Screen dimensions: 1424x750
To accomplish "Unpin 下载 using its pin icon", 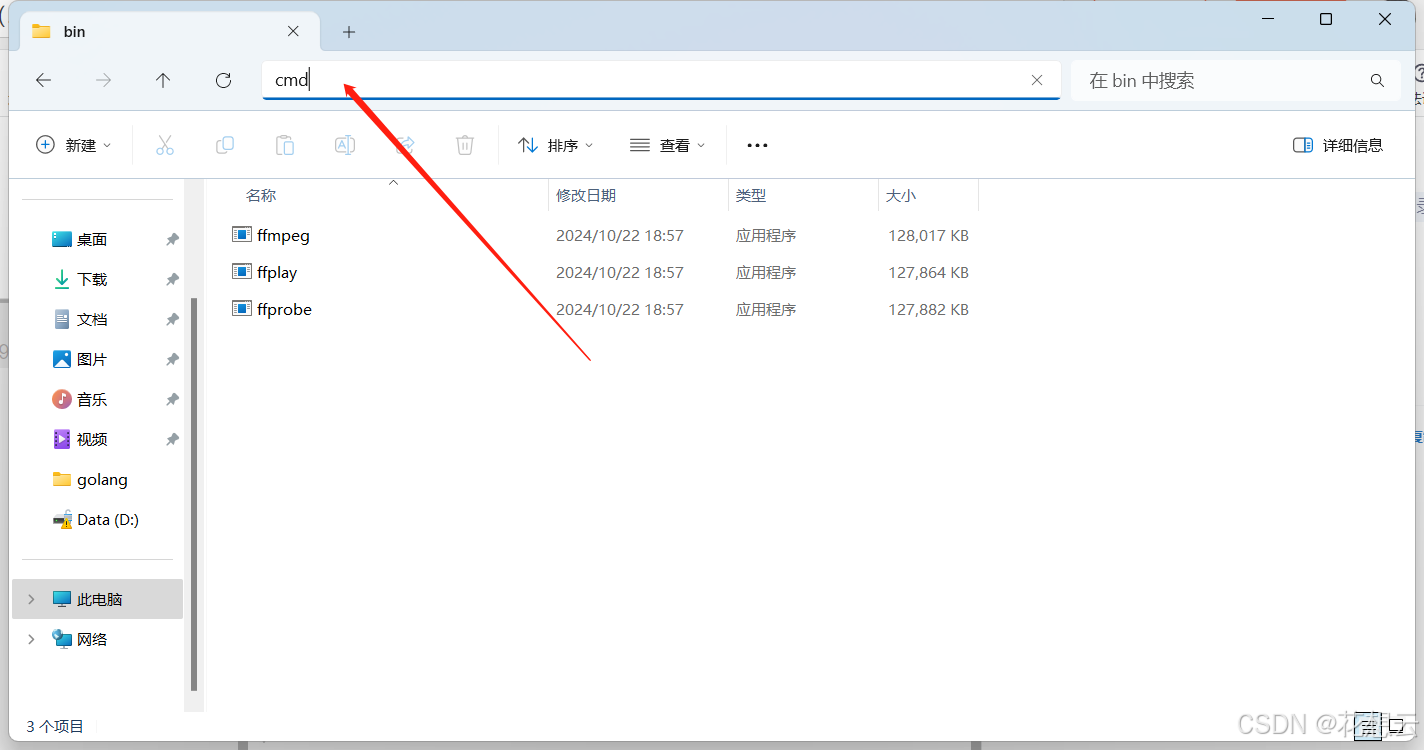I will click(172, 279).
